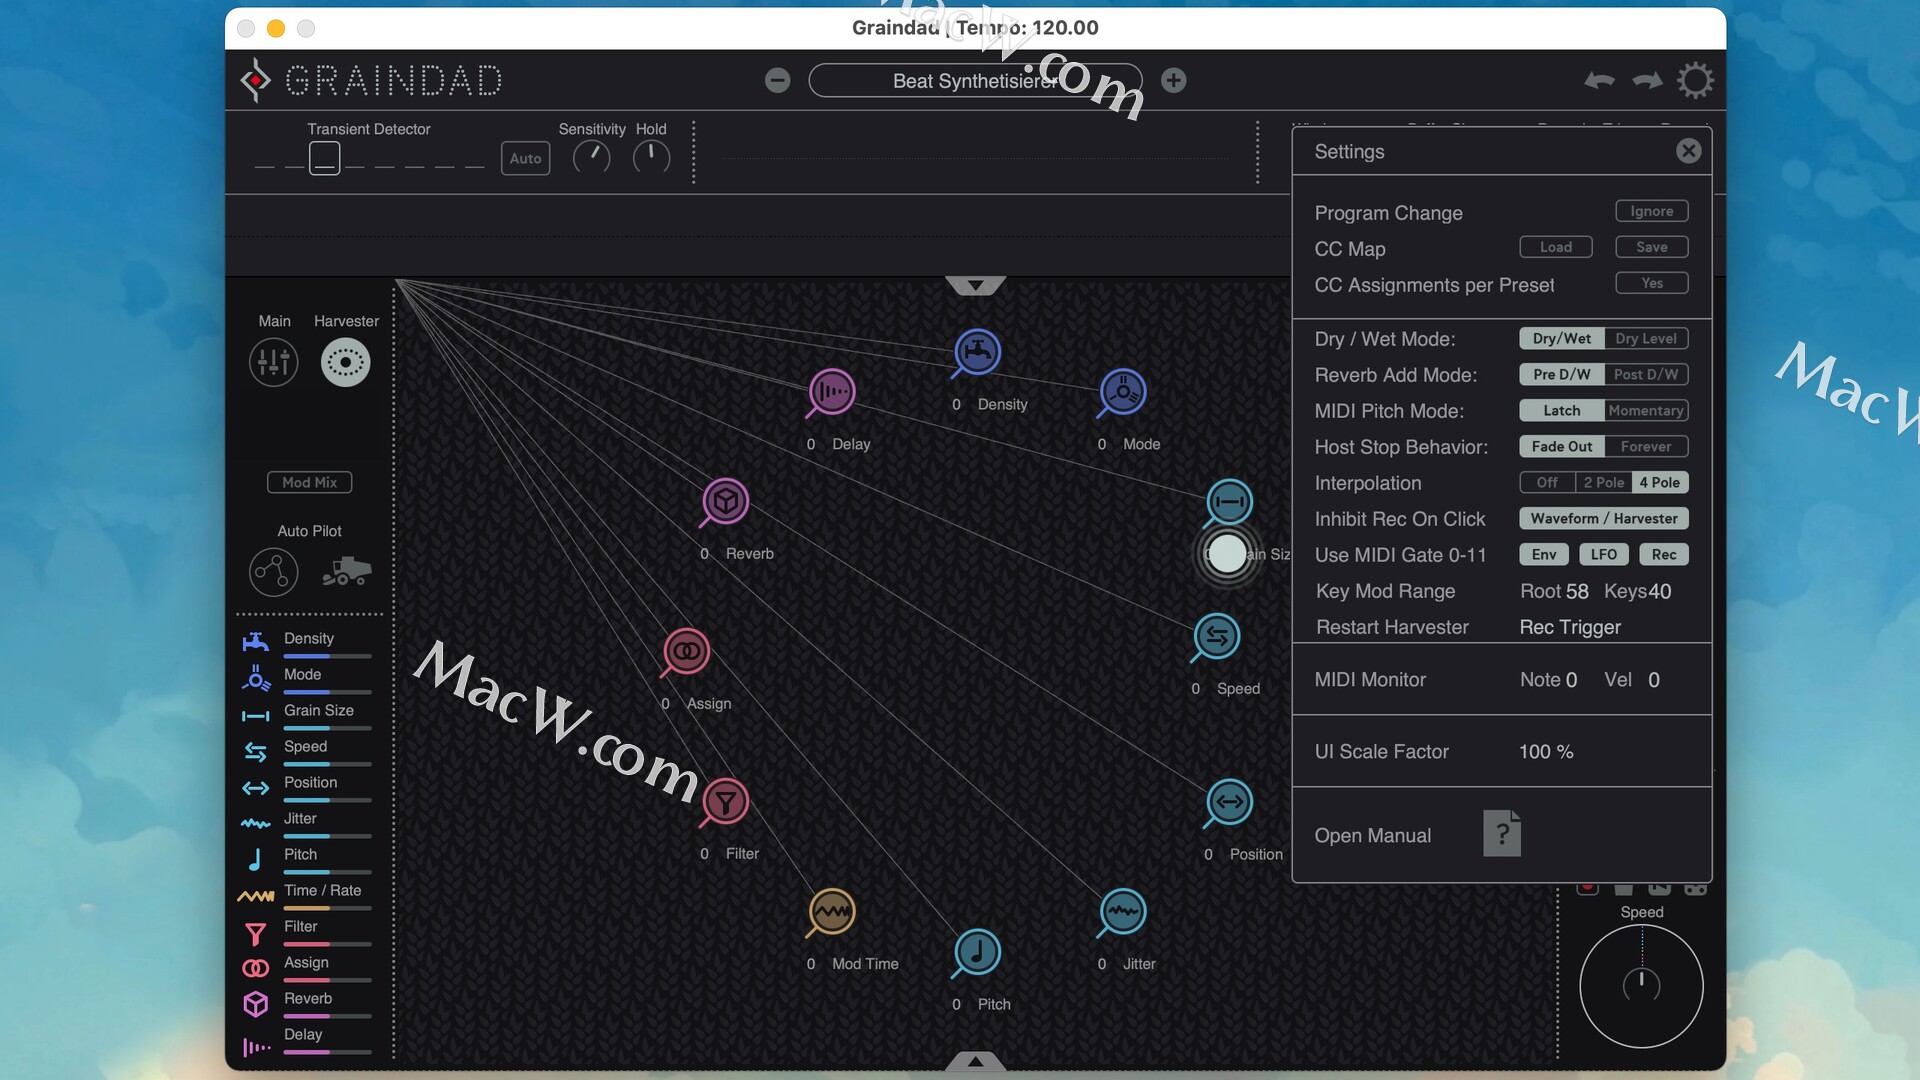Screen dimensions: 1920x1080
Task: Set Dry / Wet Mode to Dry/Wet
Action: click(x=1562, y=339)
